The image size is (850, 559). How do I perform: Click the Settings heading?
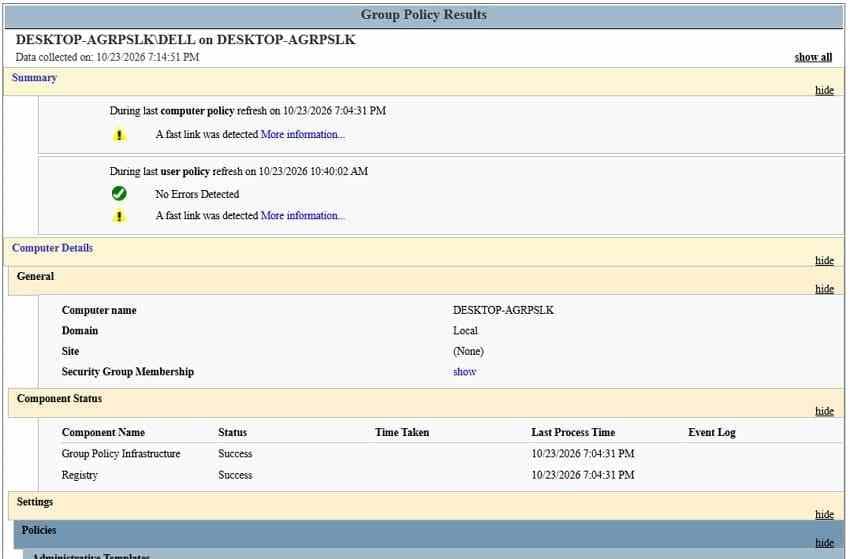tap(35, 502)
